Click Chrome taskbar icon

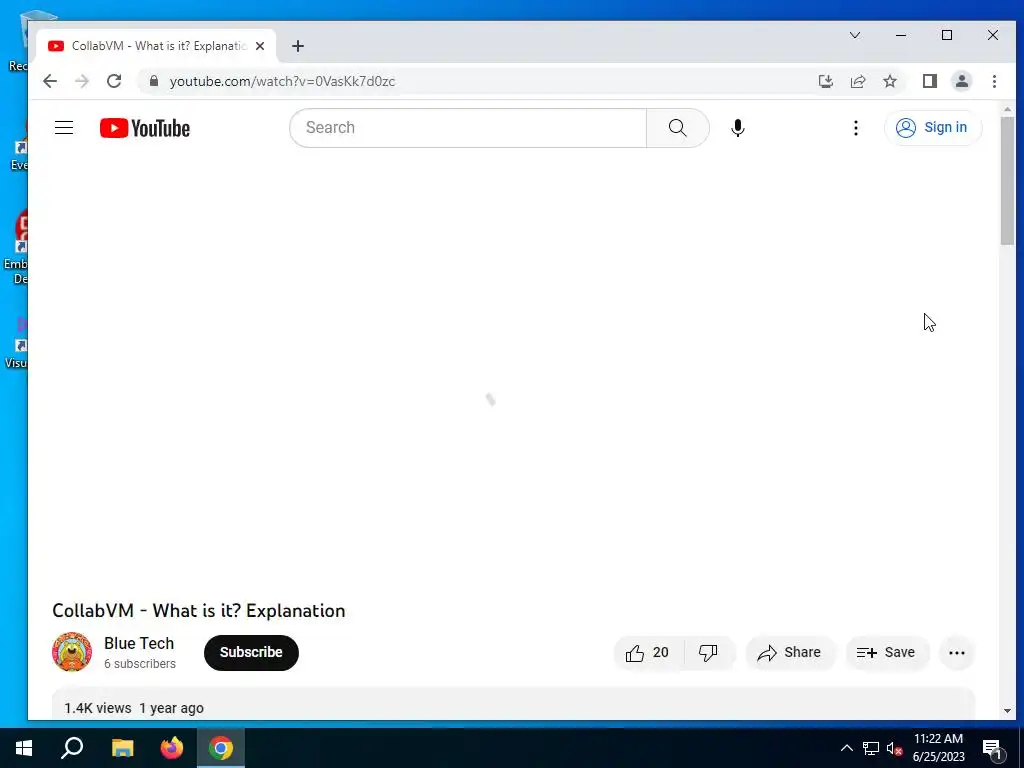tap(221, 748)
